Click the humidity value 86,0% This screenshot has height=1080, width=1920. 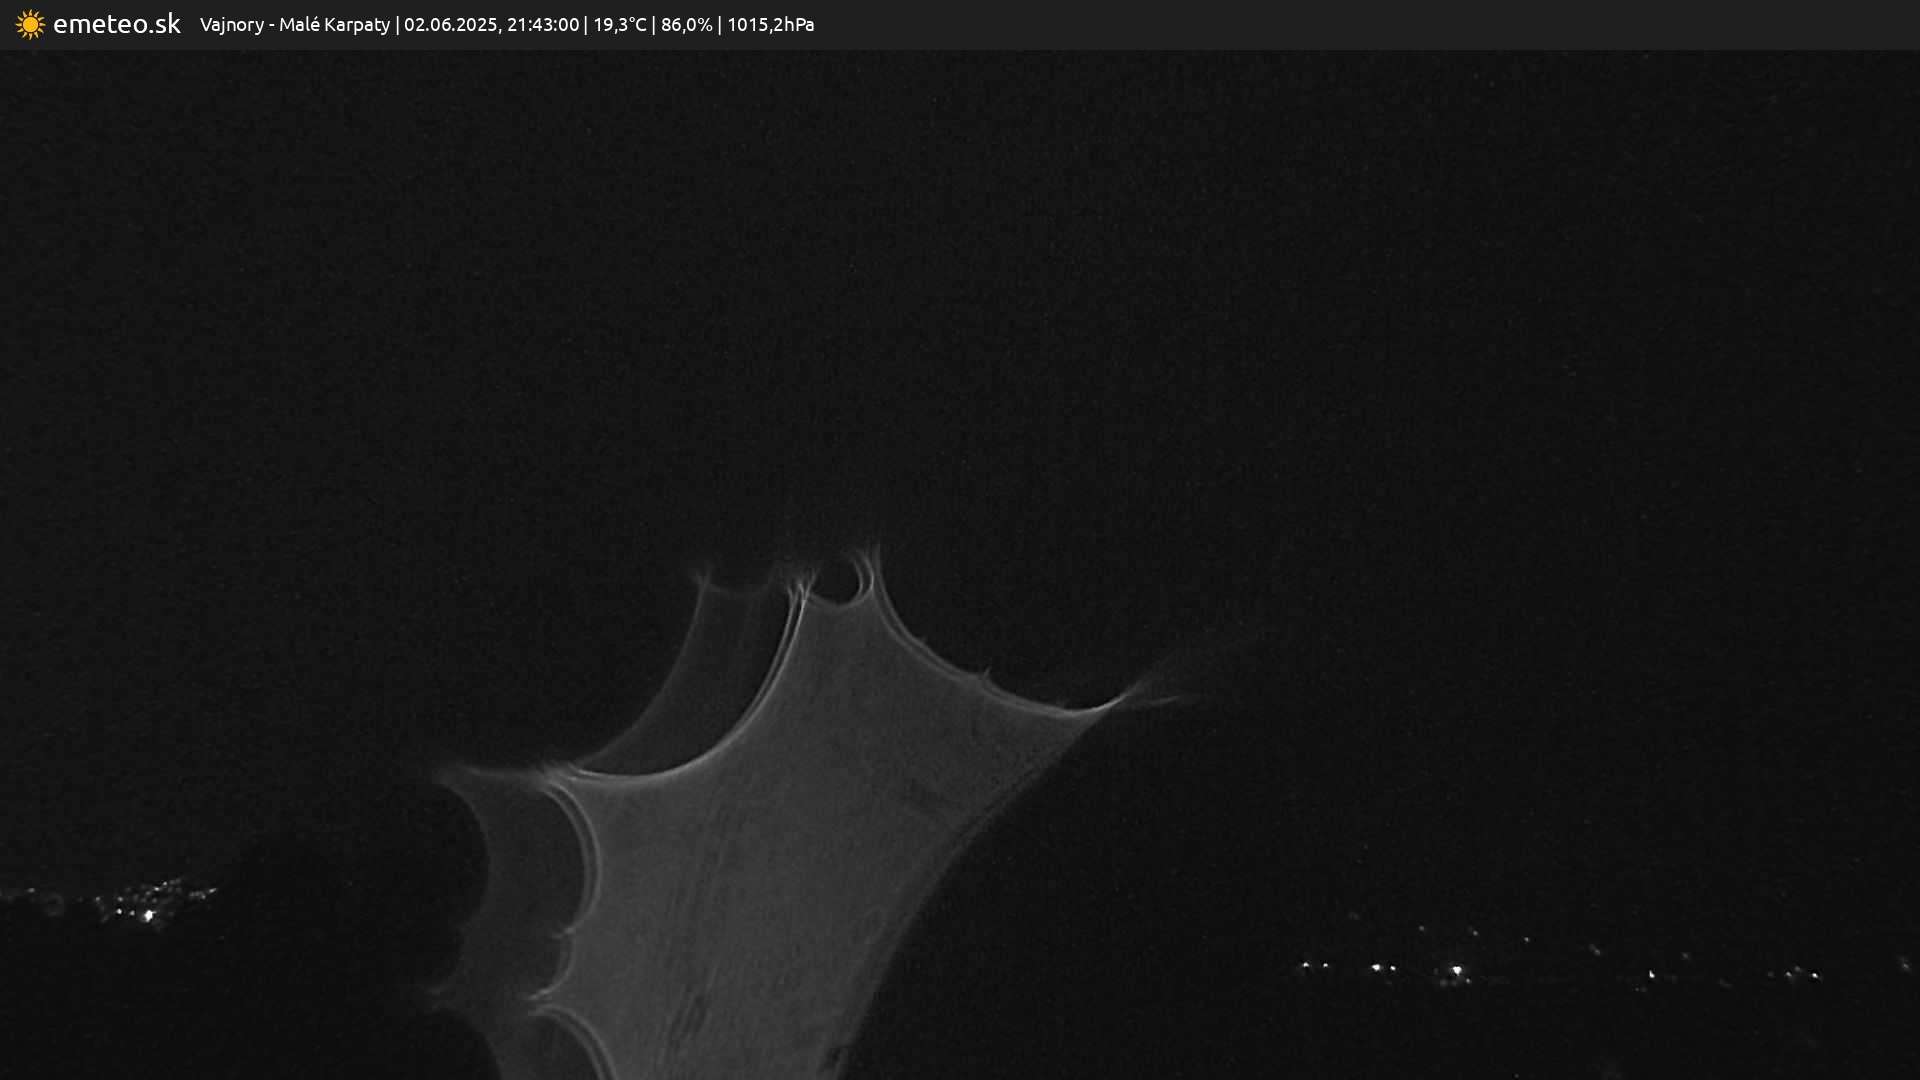pos(686,24)
